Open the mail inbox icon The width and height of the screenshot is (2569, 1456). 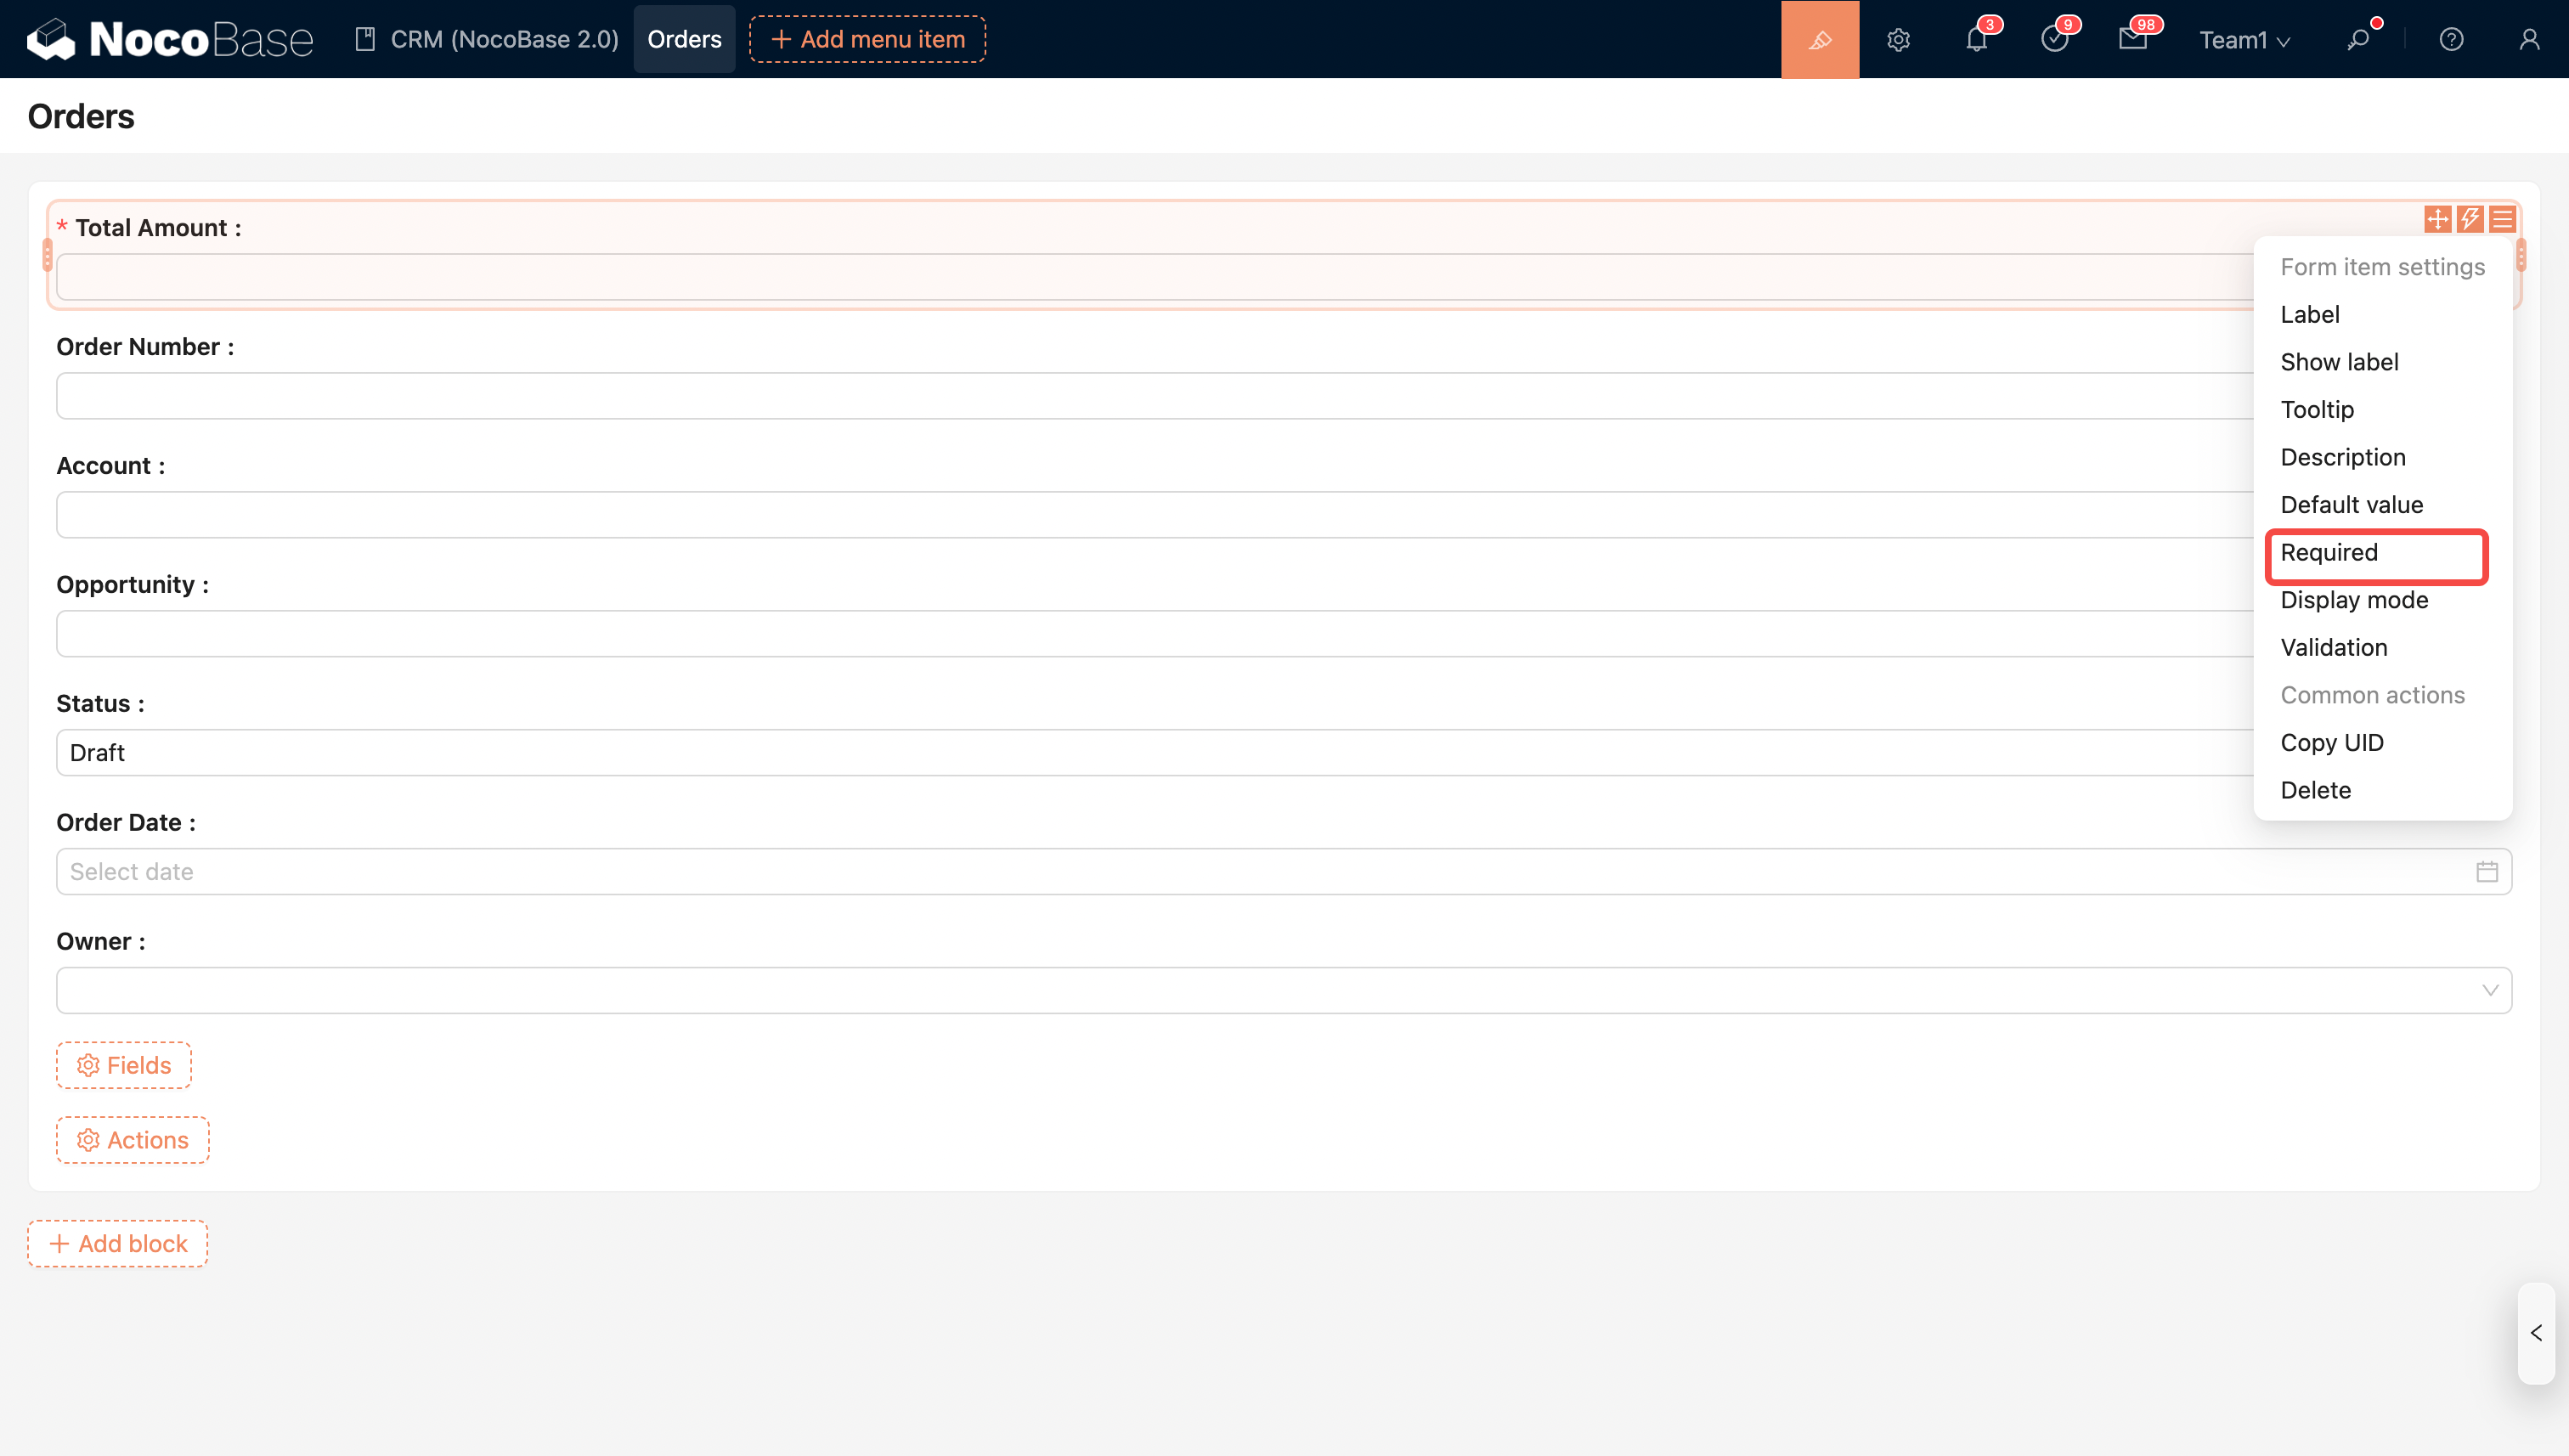[2132, 39]
